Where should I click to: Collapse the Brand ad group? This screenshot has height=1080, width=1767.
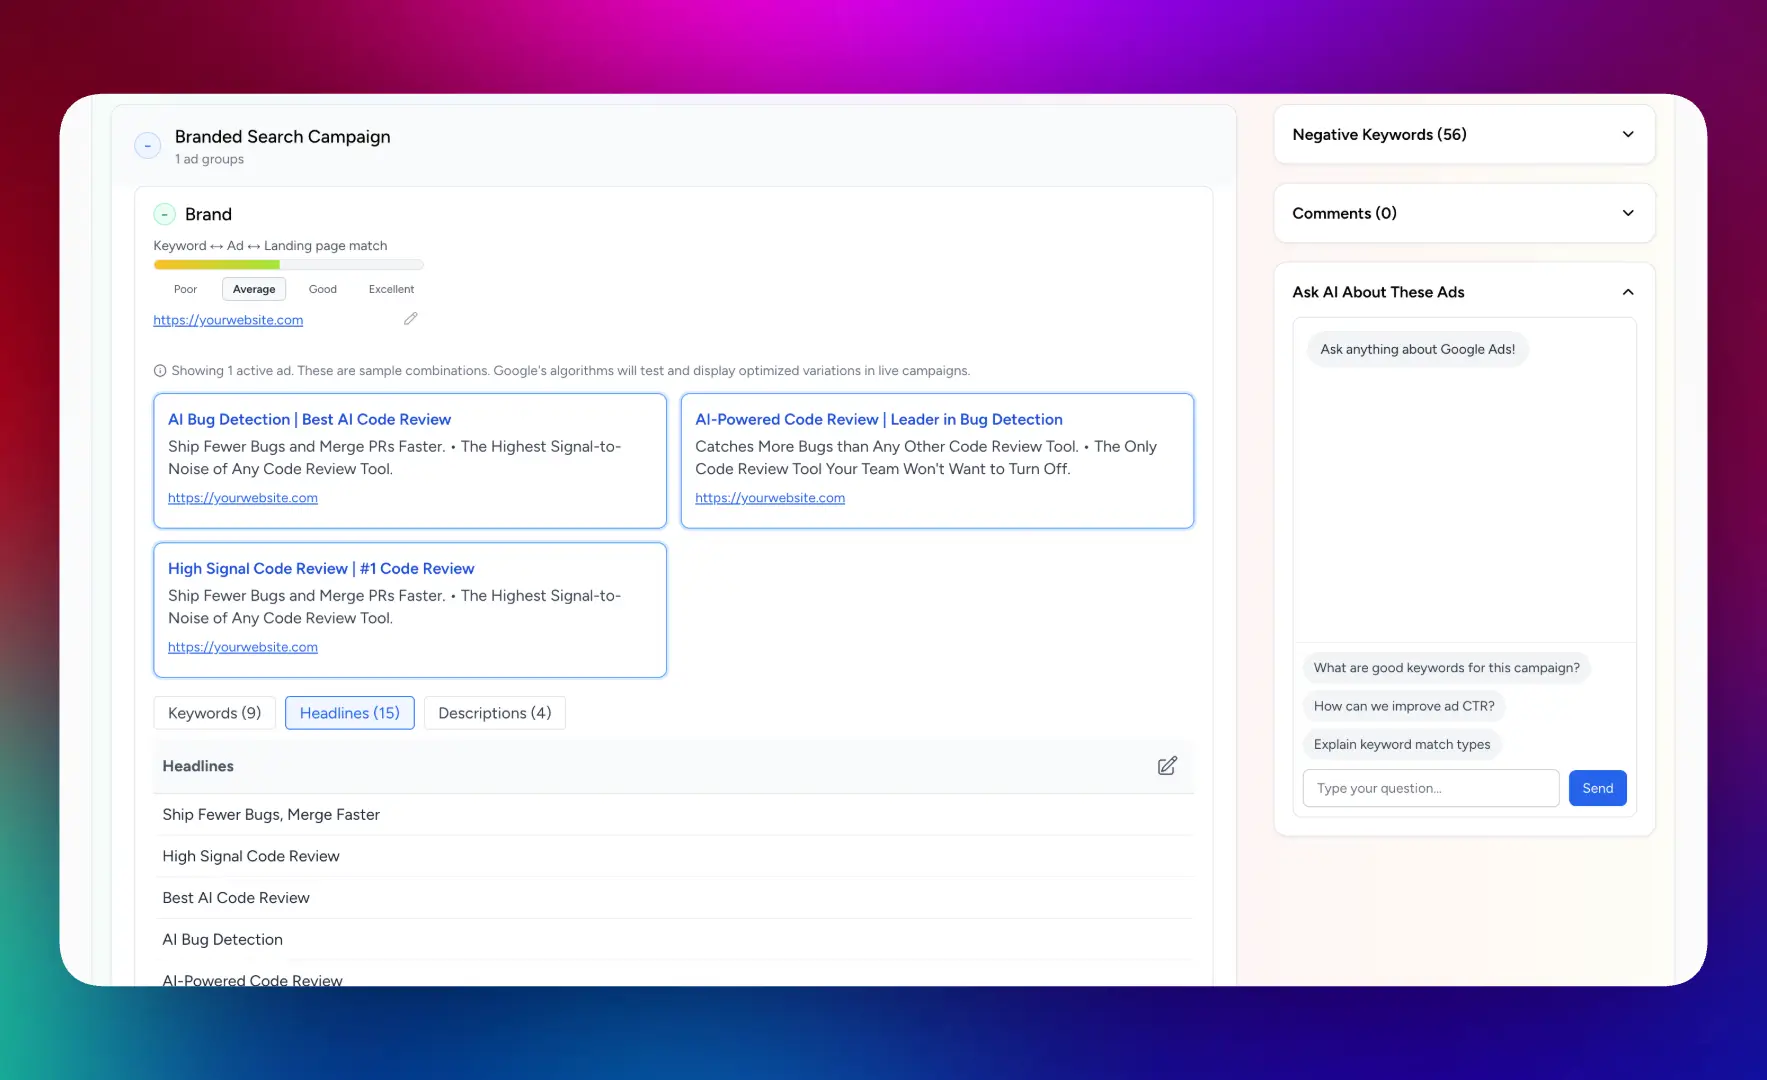coord(164,213)
